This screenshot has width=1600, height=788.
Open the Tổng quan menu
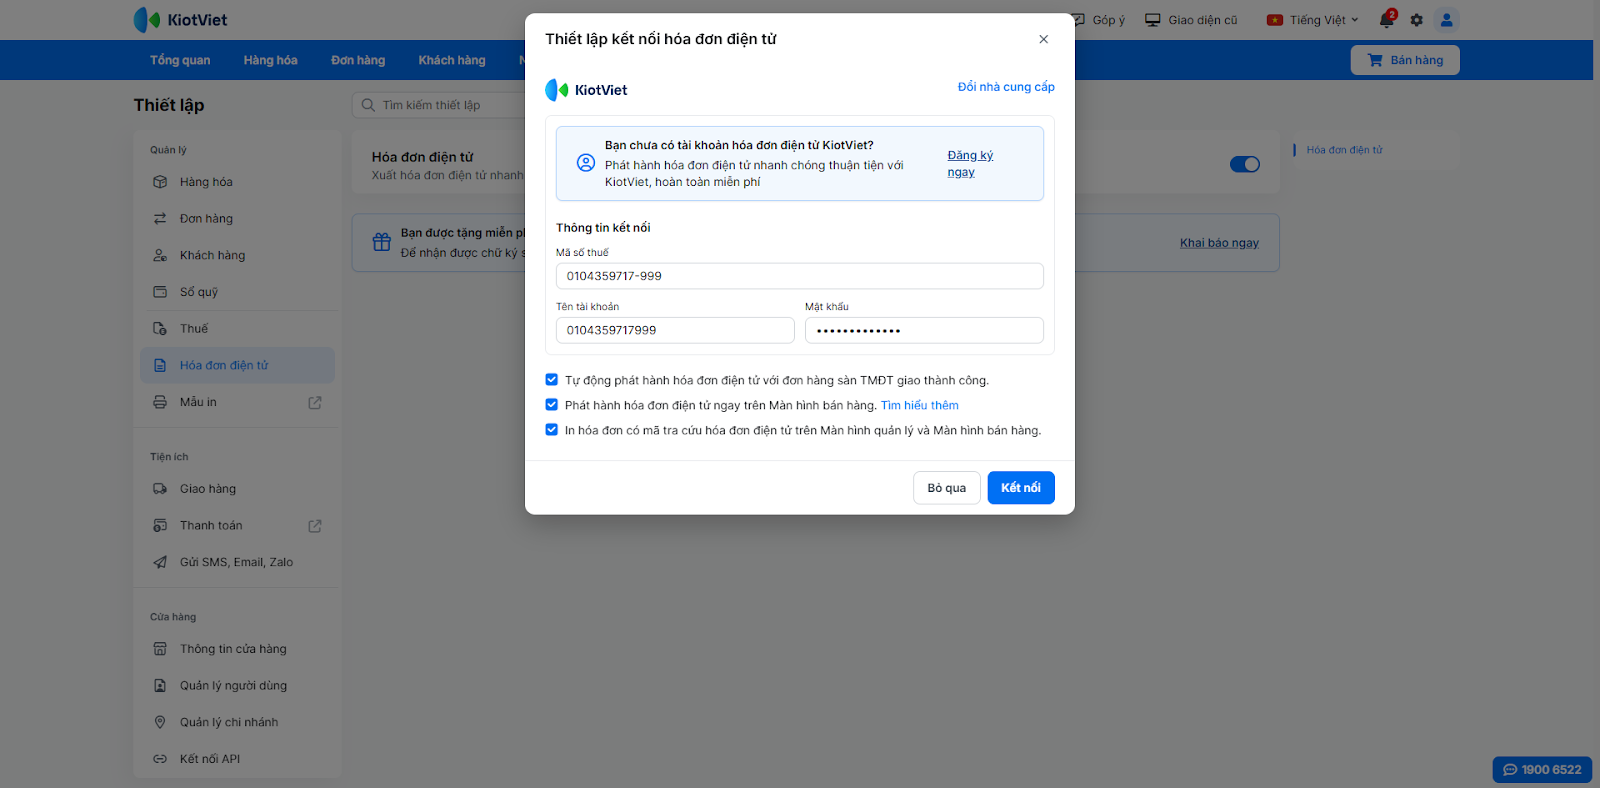pyautogui.click(x=180, y=60)
